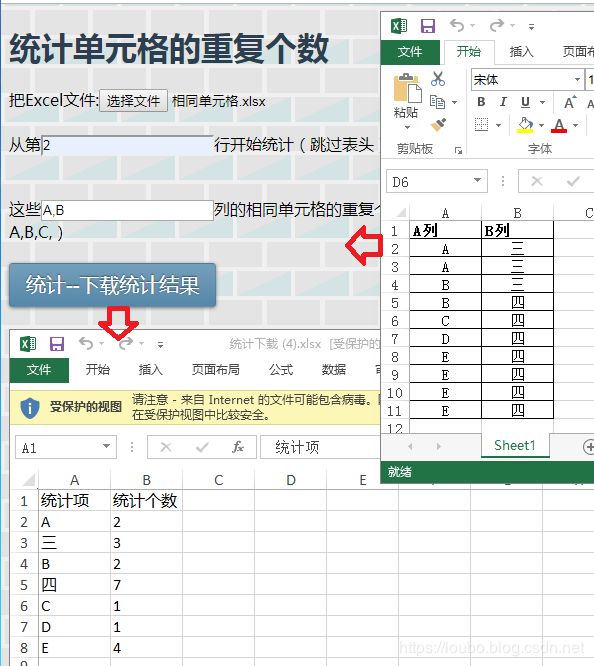Click the Borders icon

pos(481,125)
